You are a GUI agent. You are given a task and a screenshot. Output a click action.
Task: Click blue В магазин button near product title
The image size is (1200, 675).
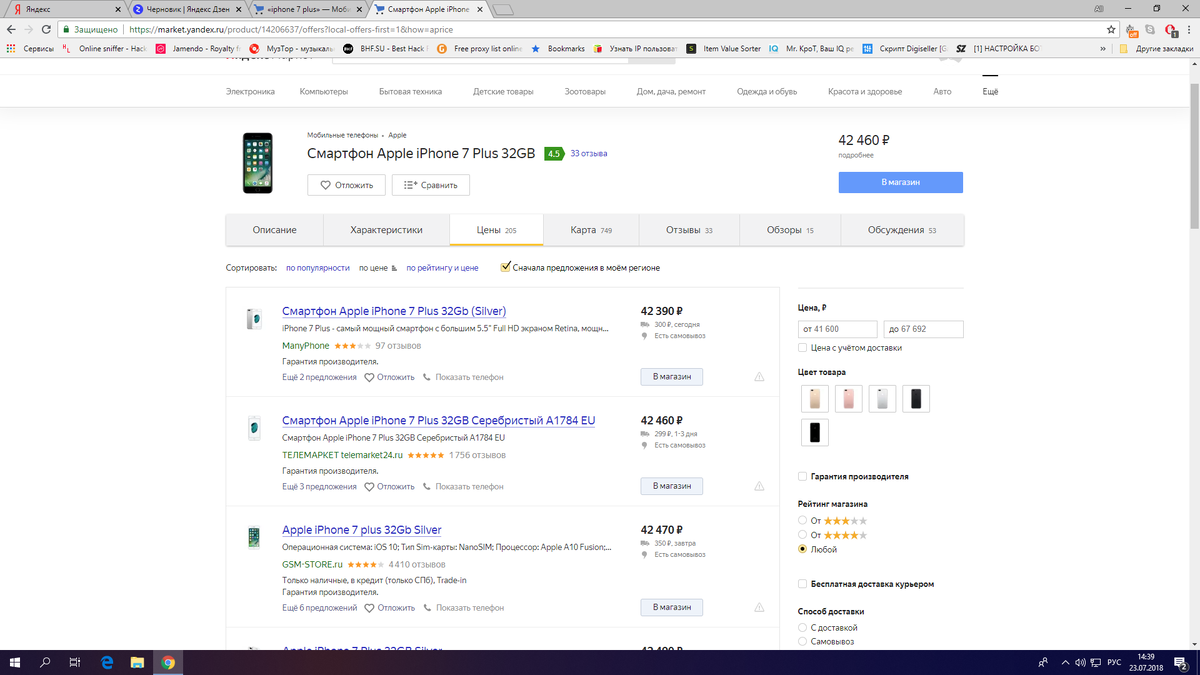900,182
